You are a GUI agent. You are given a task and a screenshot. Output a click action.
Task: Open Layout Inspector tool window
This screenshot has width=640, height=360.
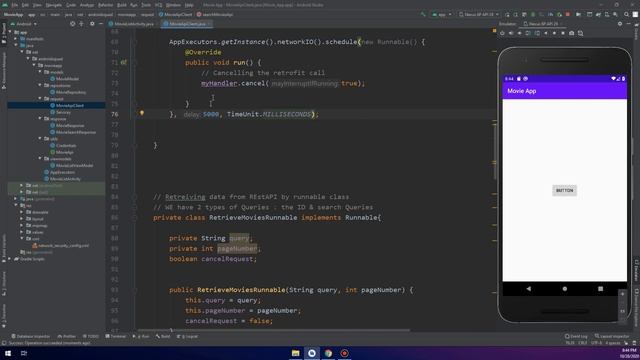pyautogui.click(x=612, y=336)
